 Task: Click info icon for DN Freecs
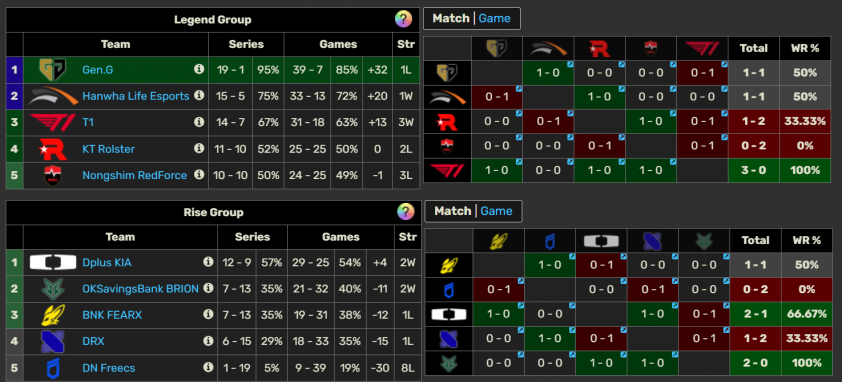pyautogui.click(x=208, y=367)
